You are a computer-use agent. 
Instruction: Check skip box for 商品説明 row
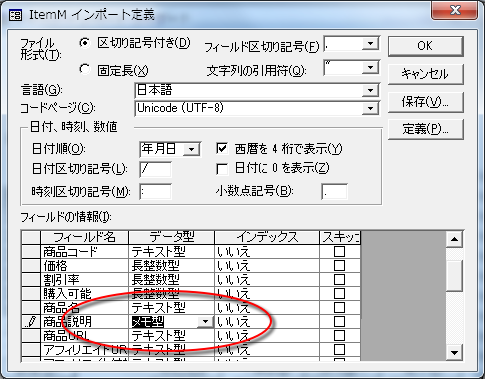tap(339, 321)
